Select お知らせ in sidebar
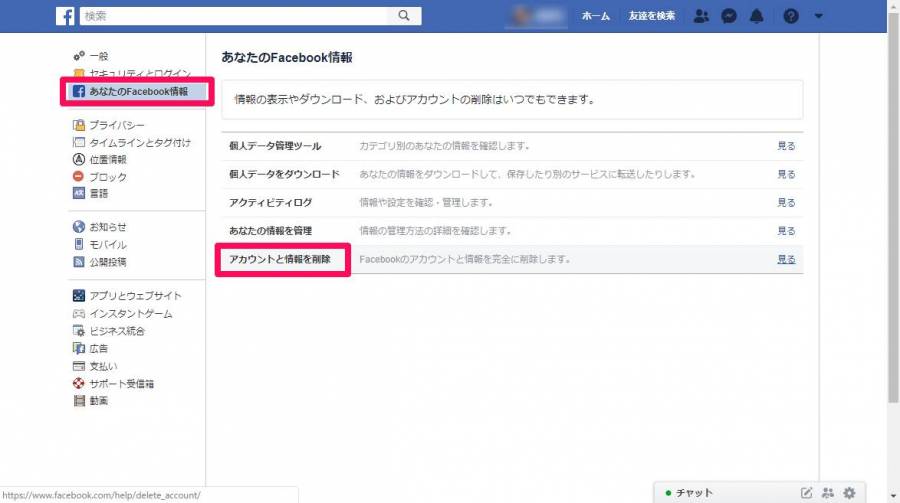 [108, 227]
